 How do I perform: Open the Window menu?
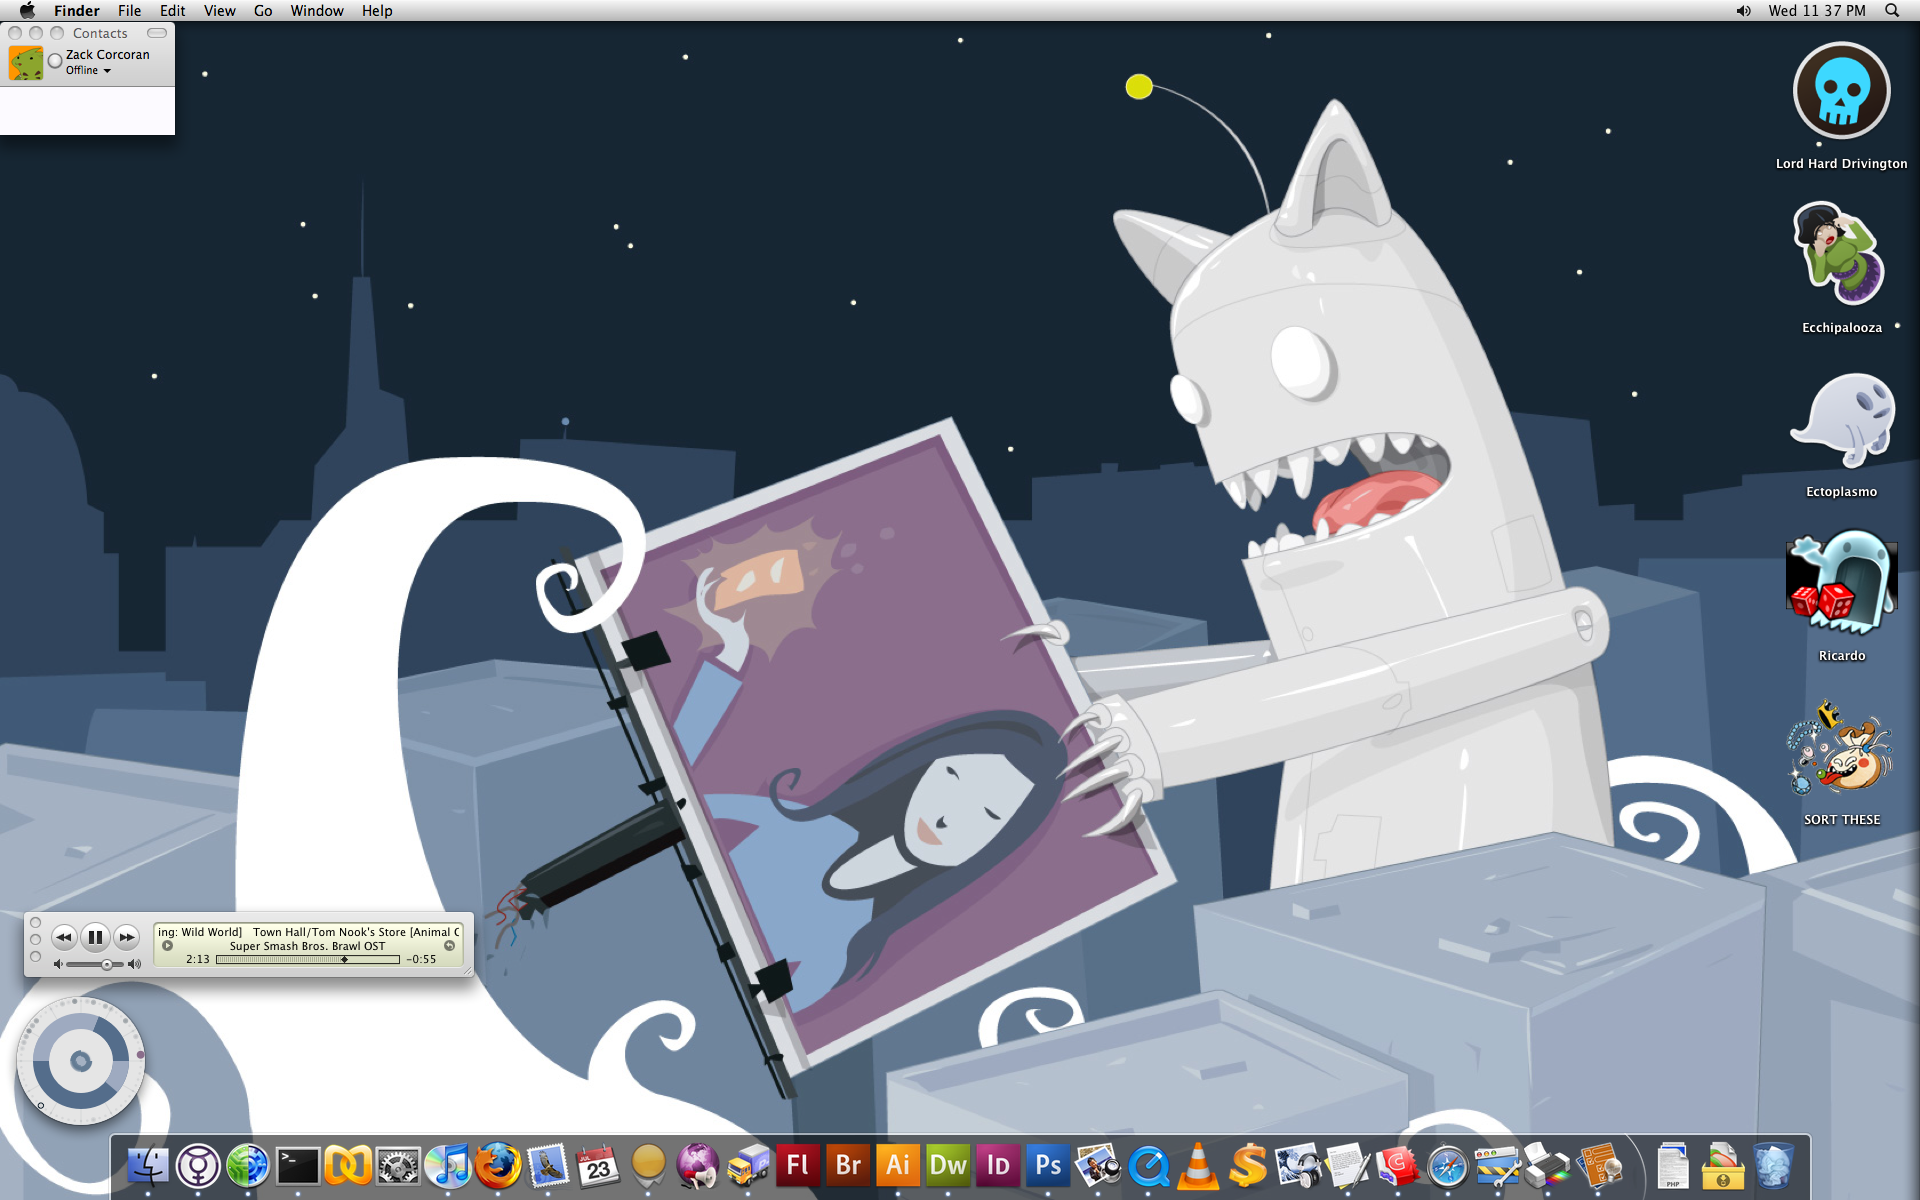point(316,10)
